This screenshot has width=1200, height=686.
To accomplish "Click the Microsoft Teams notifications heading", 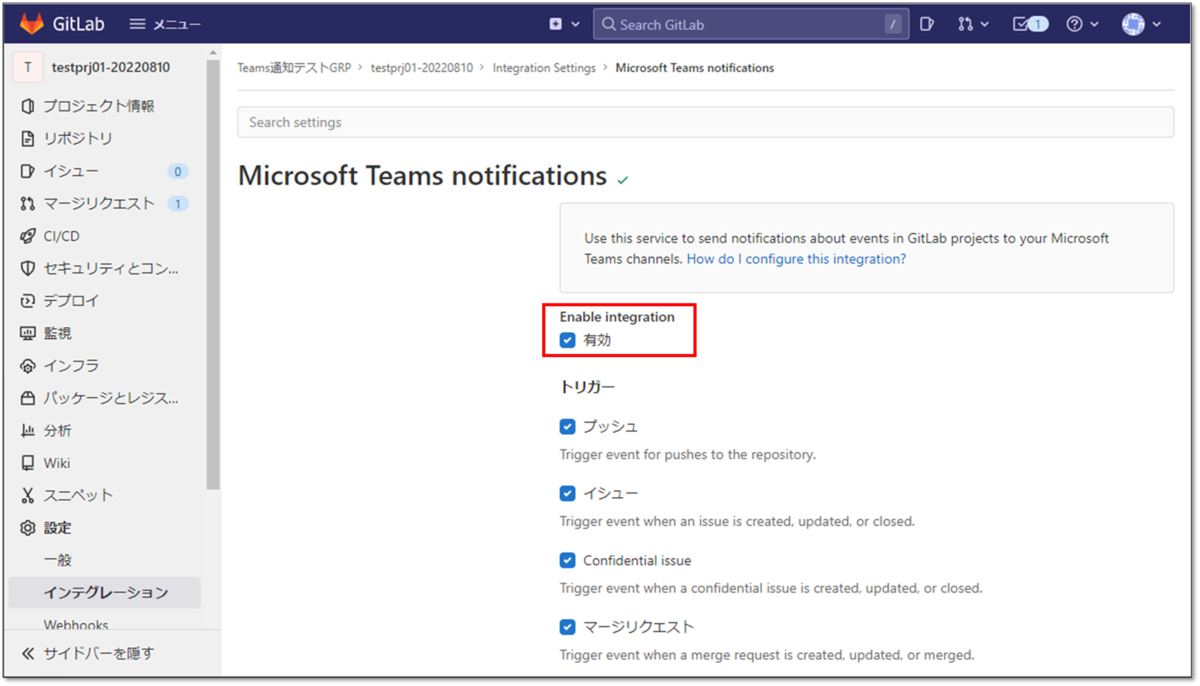I will (x=422, y=176).
